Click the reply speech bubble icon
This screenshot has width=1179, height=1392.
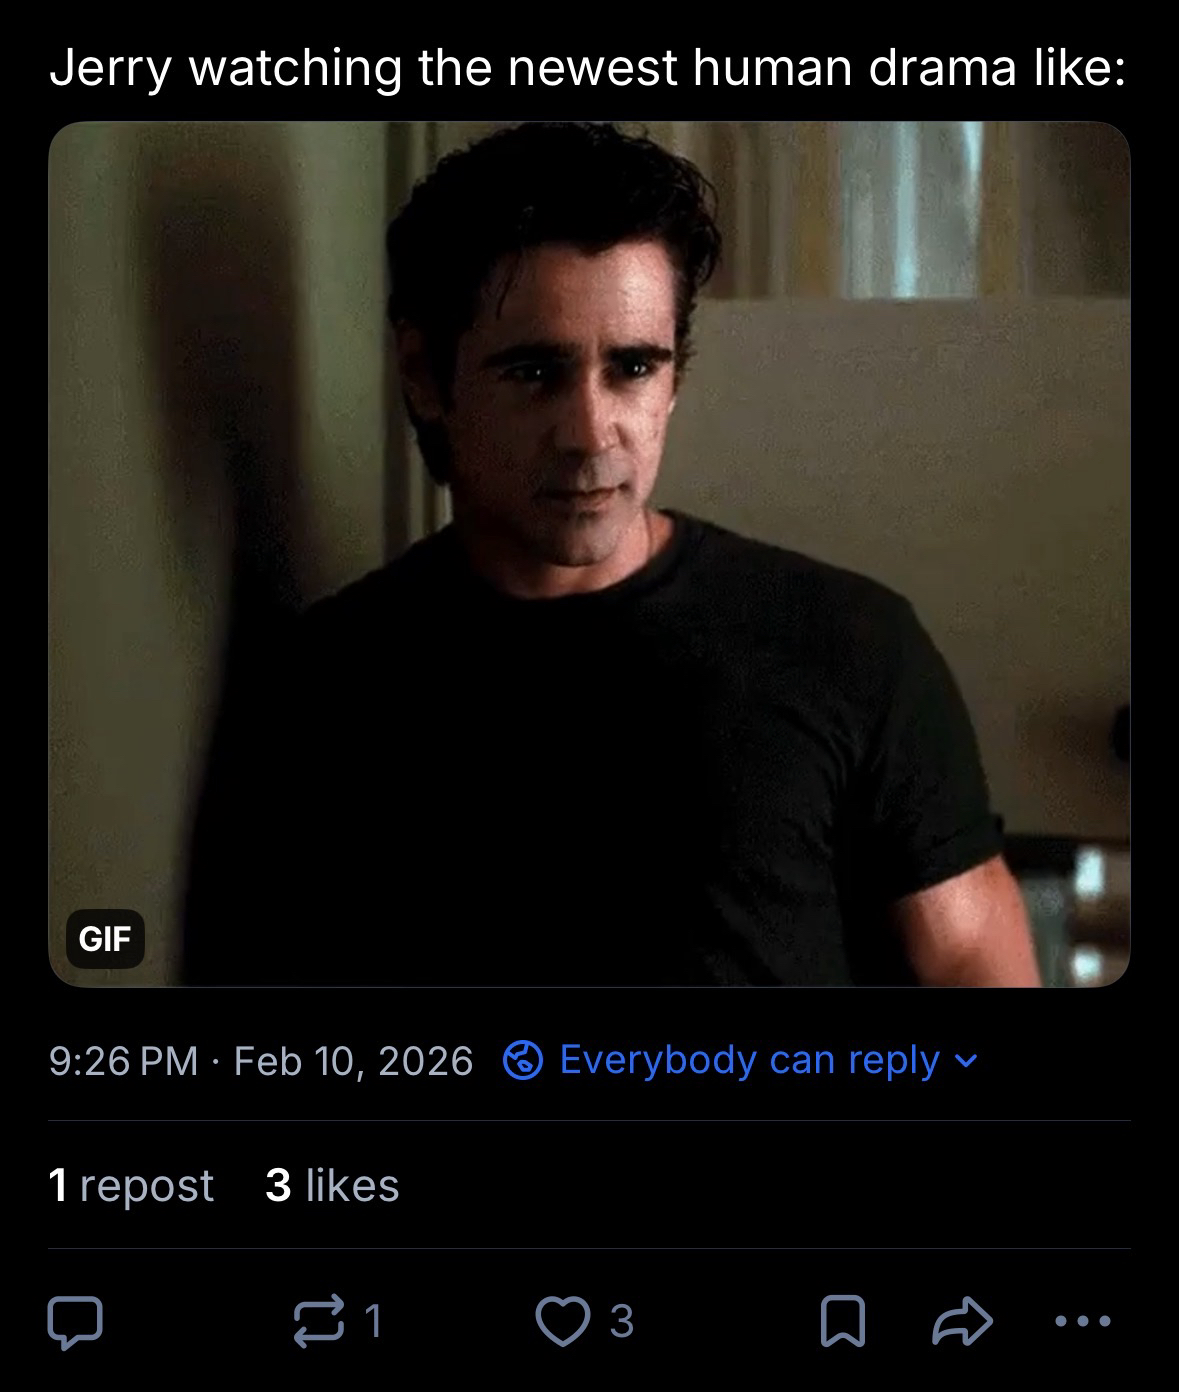click(74, 1322)
